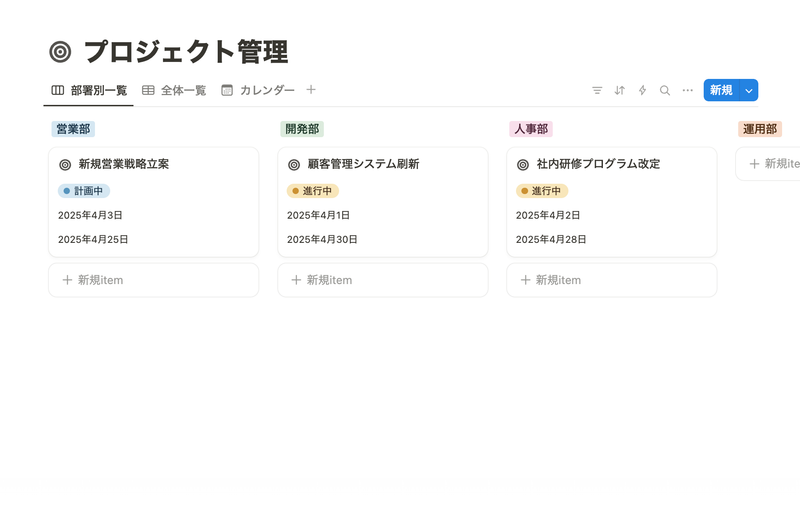Click target icon on 顧客管理システム刷新 card
The height and width of the screenshot is (509, 800).
tap(294, 164)
